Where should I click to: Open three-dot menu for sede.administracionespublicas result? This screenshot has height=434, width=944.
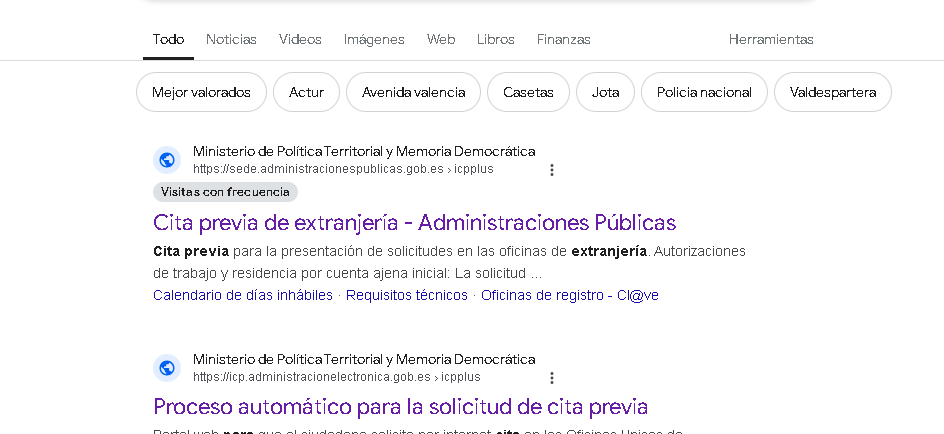551,170
